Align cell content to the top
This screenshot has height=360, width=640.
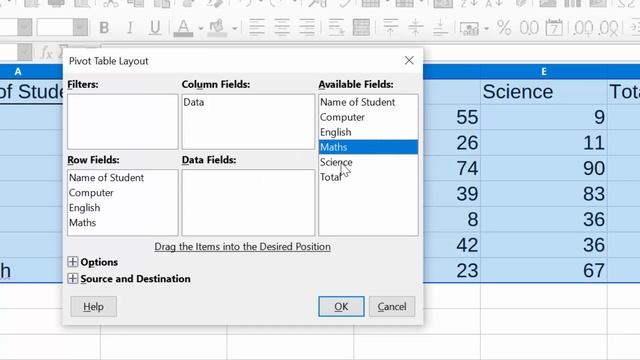(x=391, y=27)
